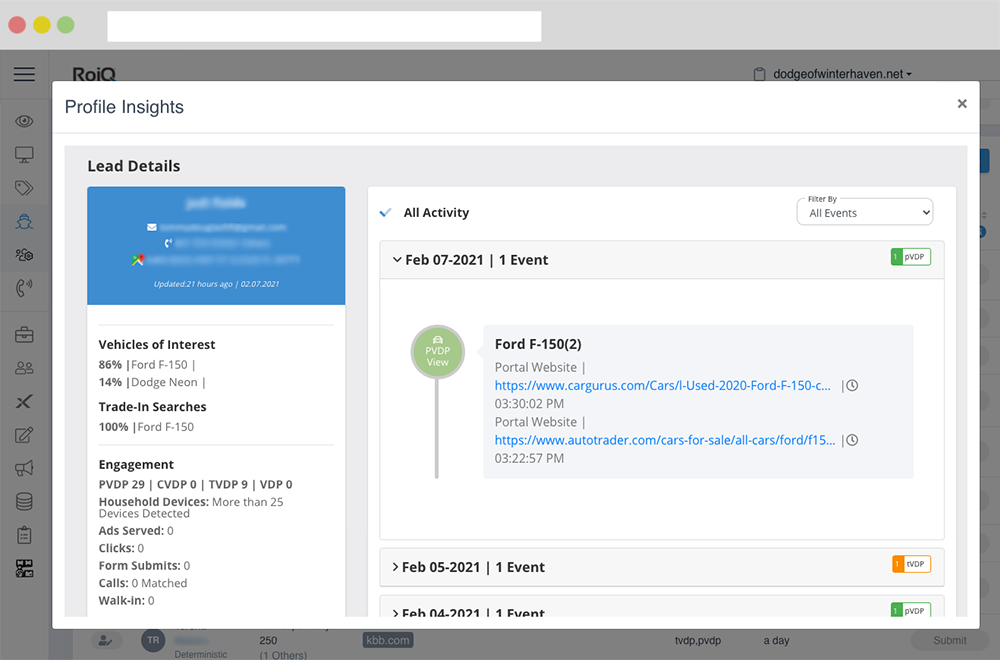The height and width of the screenshot is (660, 1000).
Task: Click the green PVDP View timeline marker
Action: click(x=438, y=352)
